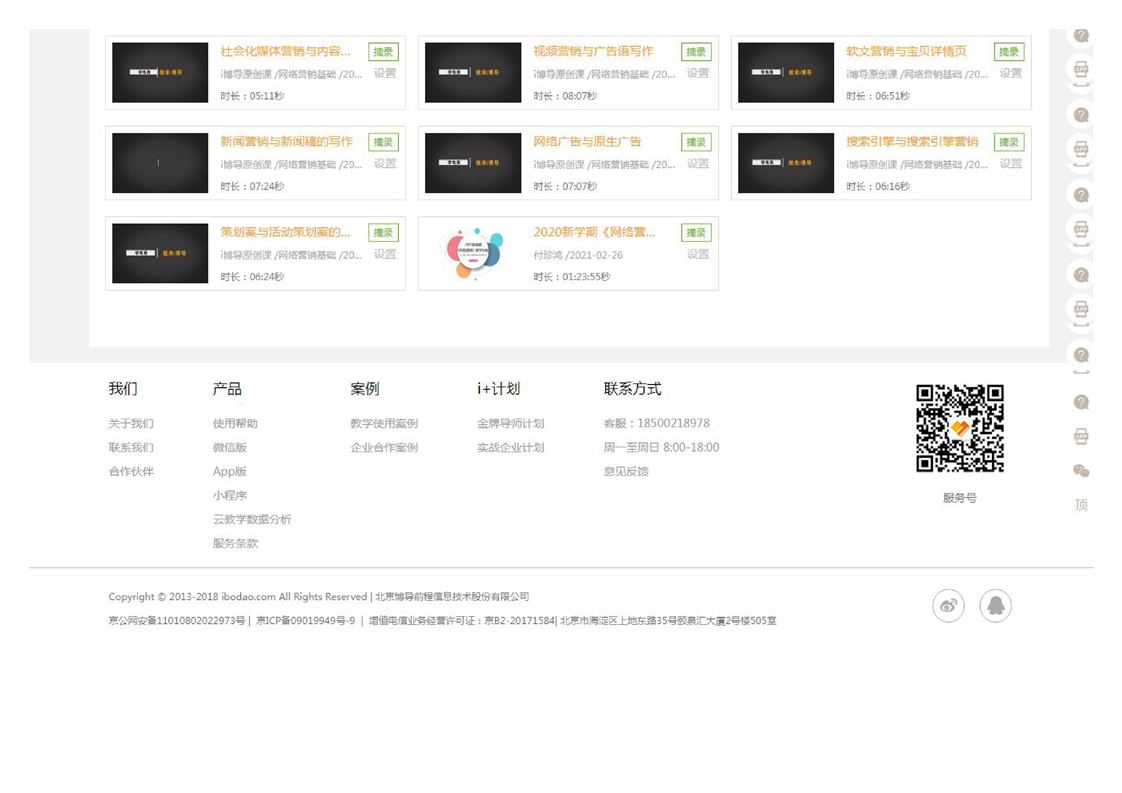Visit the 金牌导师计划 link
This screenshot has width=1122, height=793.
pyautogui.click(x=510, y=424)
